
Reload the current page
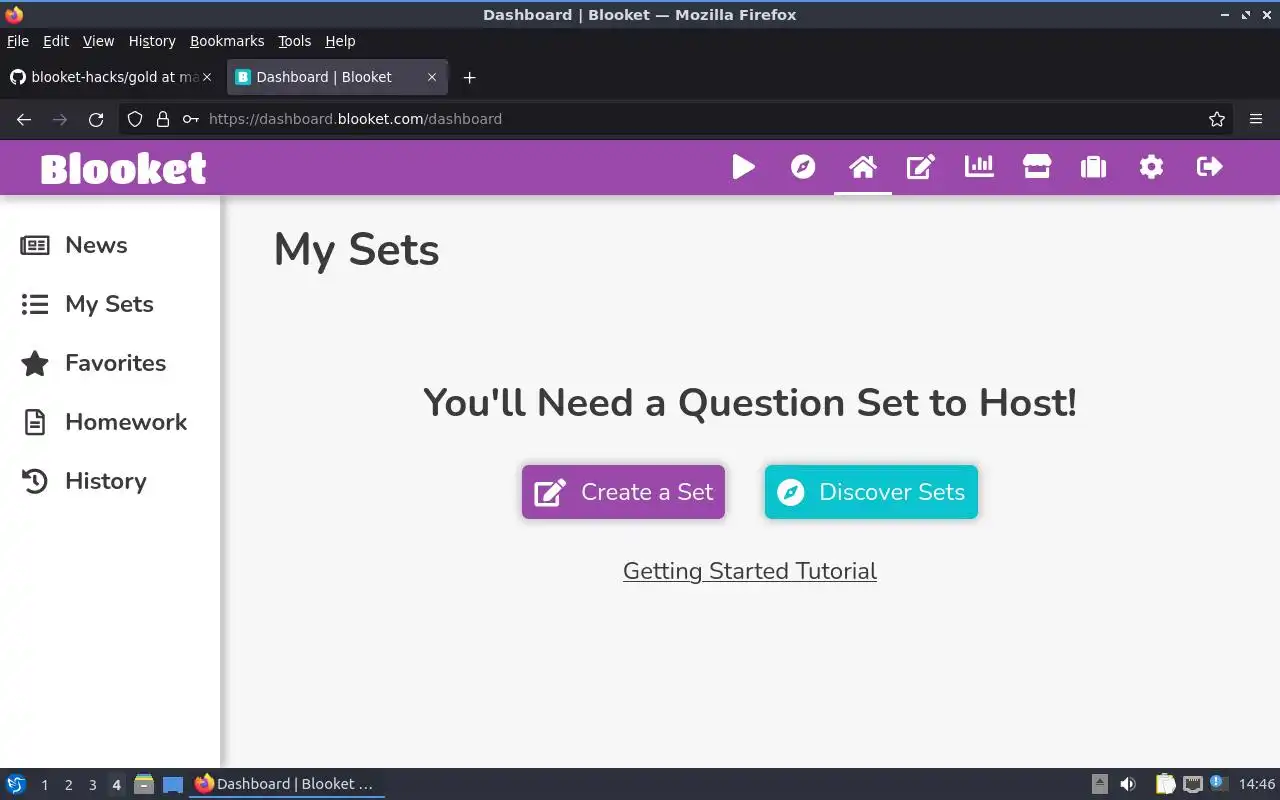96,119
